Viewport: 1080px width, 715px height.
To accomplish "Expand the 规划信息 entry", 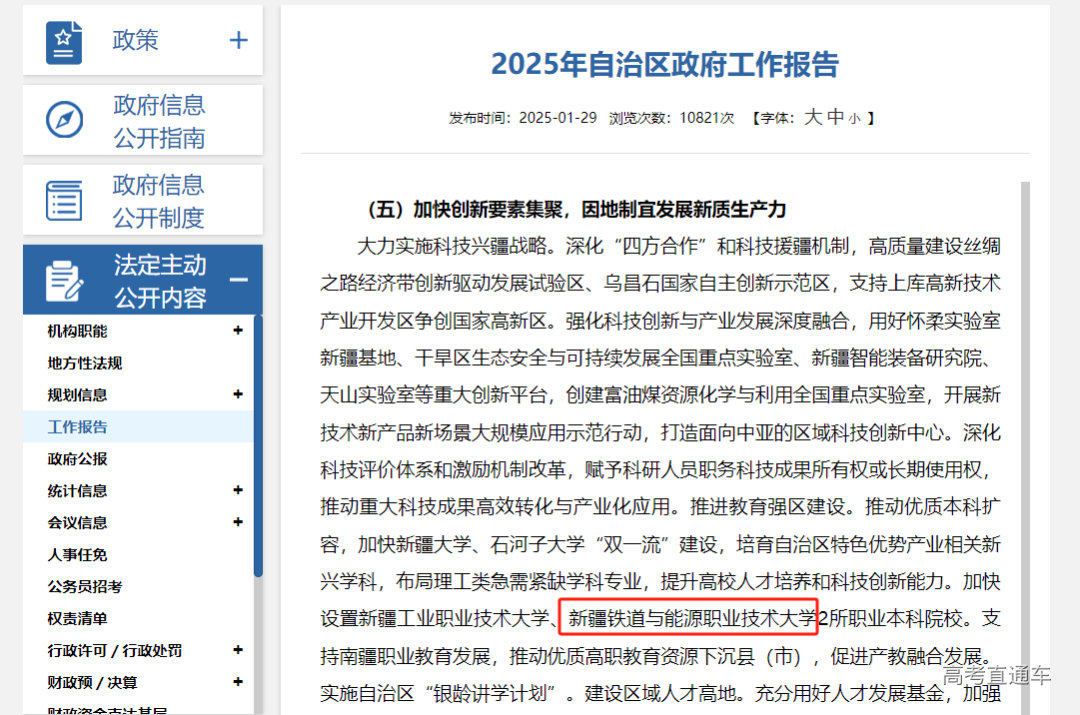I will click(239, 395).
